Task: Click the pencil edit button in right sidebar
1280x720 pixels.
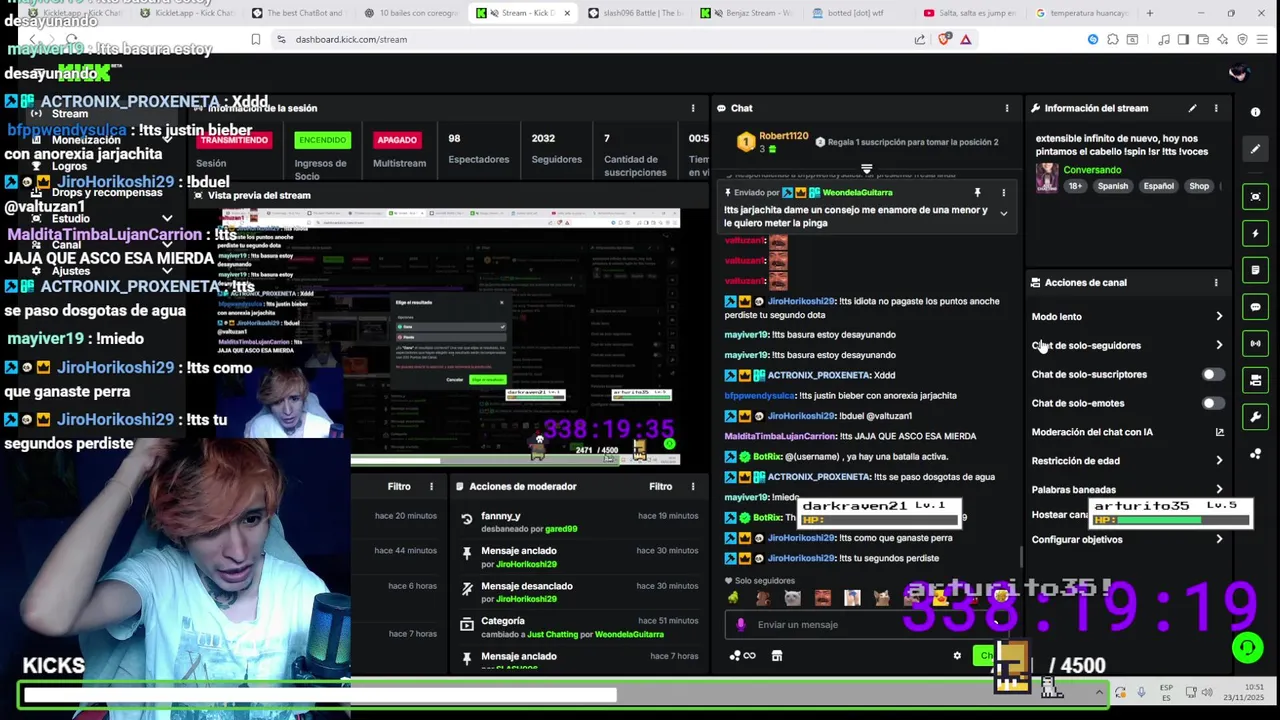Action: pyautogui.click(x=1256, y=150)
